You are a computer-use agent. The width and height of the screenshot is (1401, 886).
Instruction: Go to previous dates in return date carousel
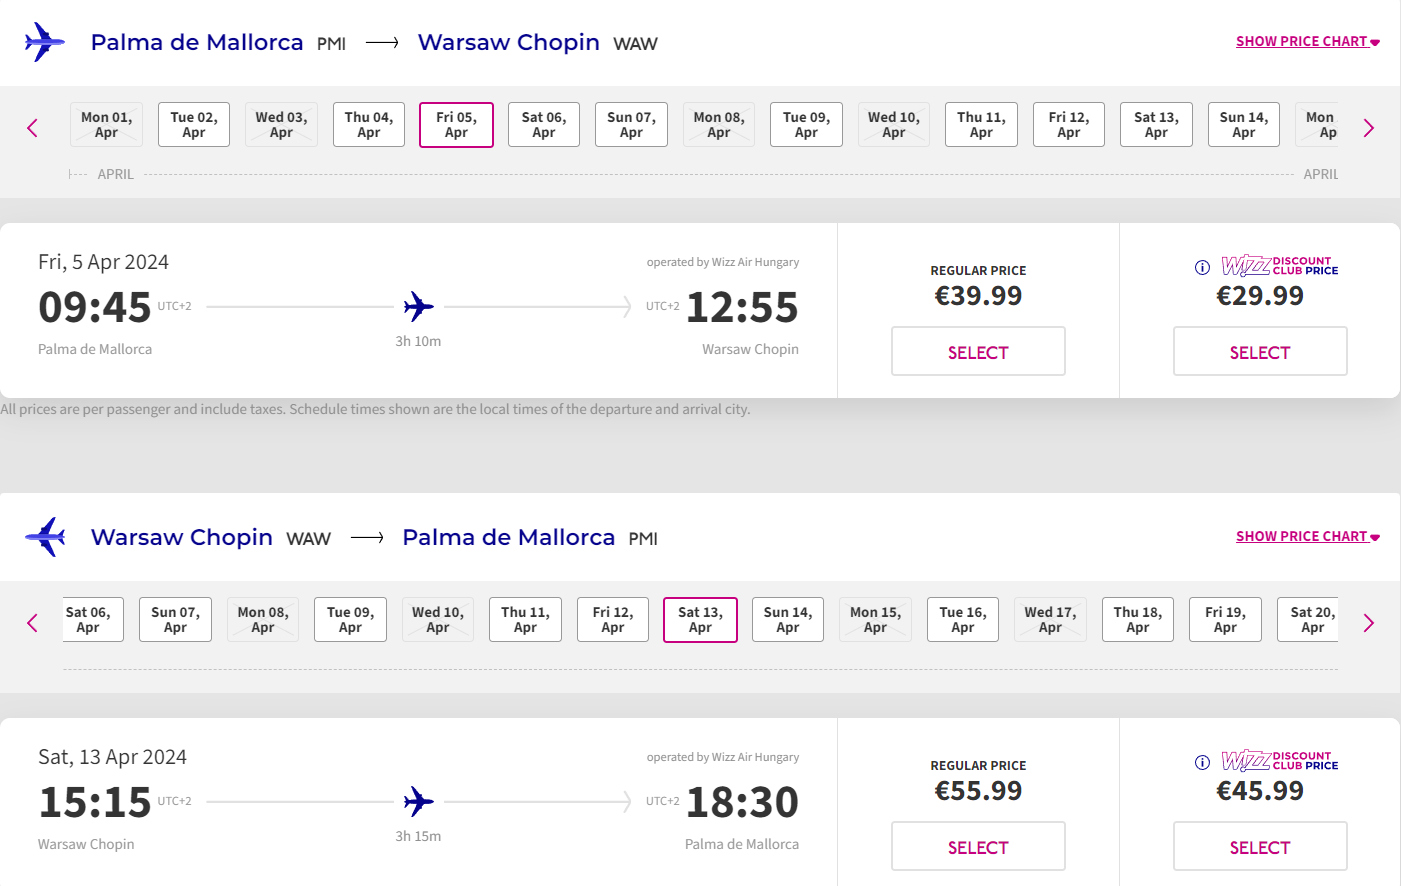(x=32, y=623)
